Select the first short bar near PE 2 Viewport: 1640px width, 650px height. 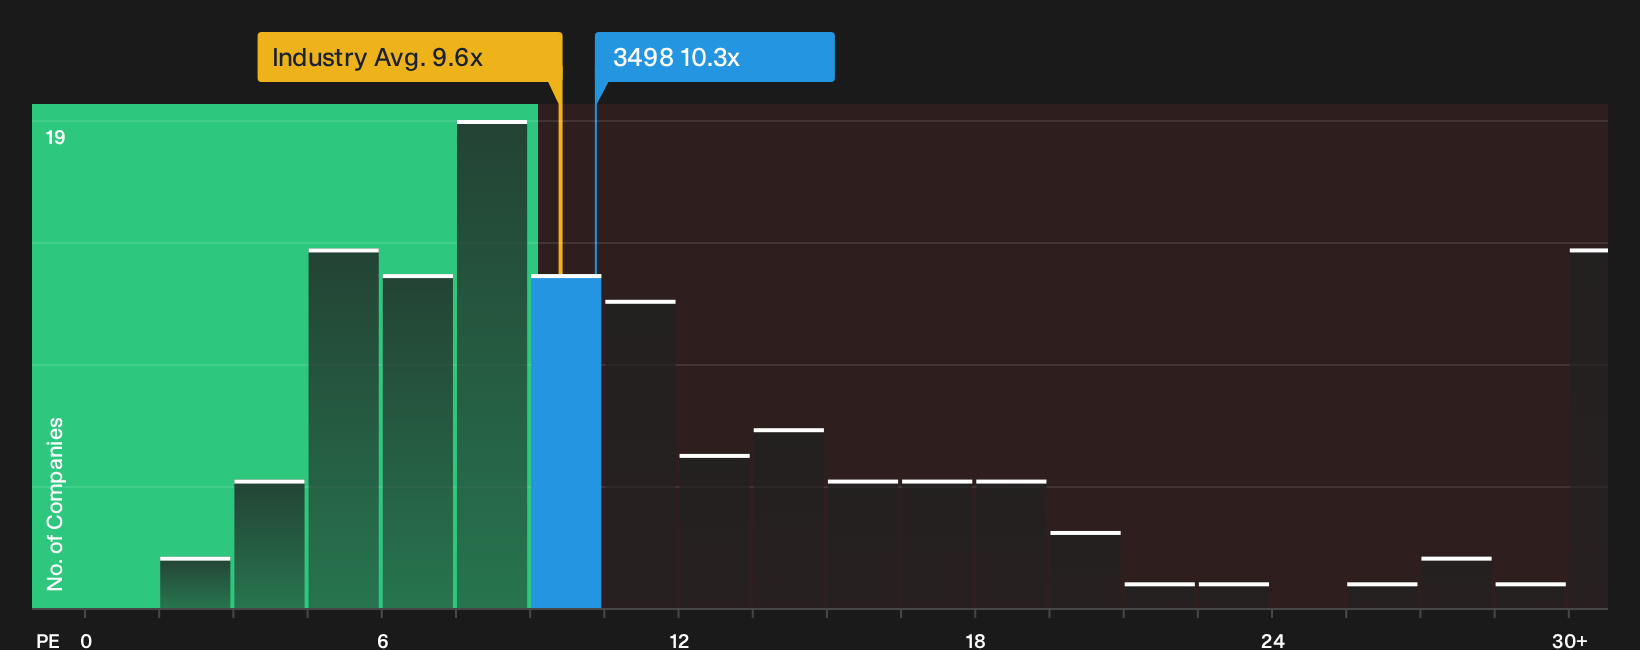click(195, 582)
